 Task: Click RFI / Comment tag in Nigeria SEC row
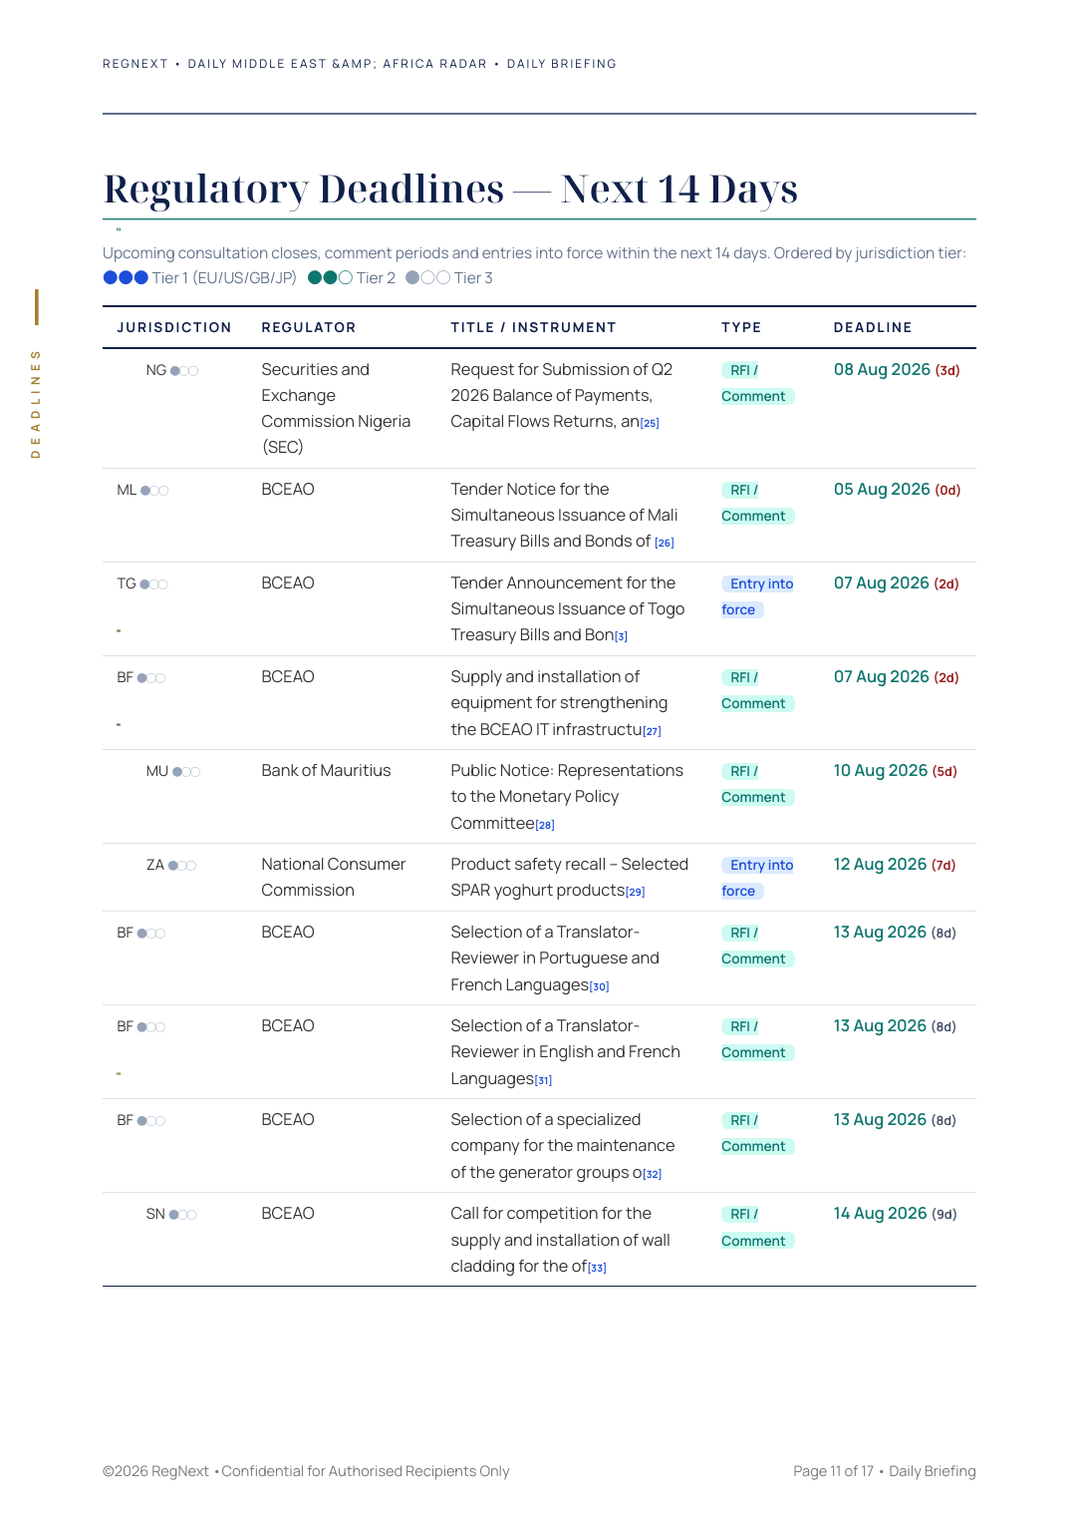coord(758,383)
